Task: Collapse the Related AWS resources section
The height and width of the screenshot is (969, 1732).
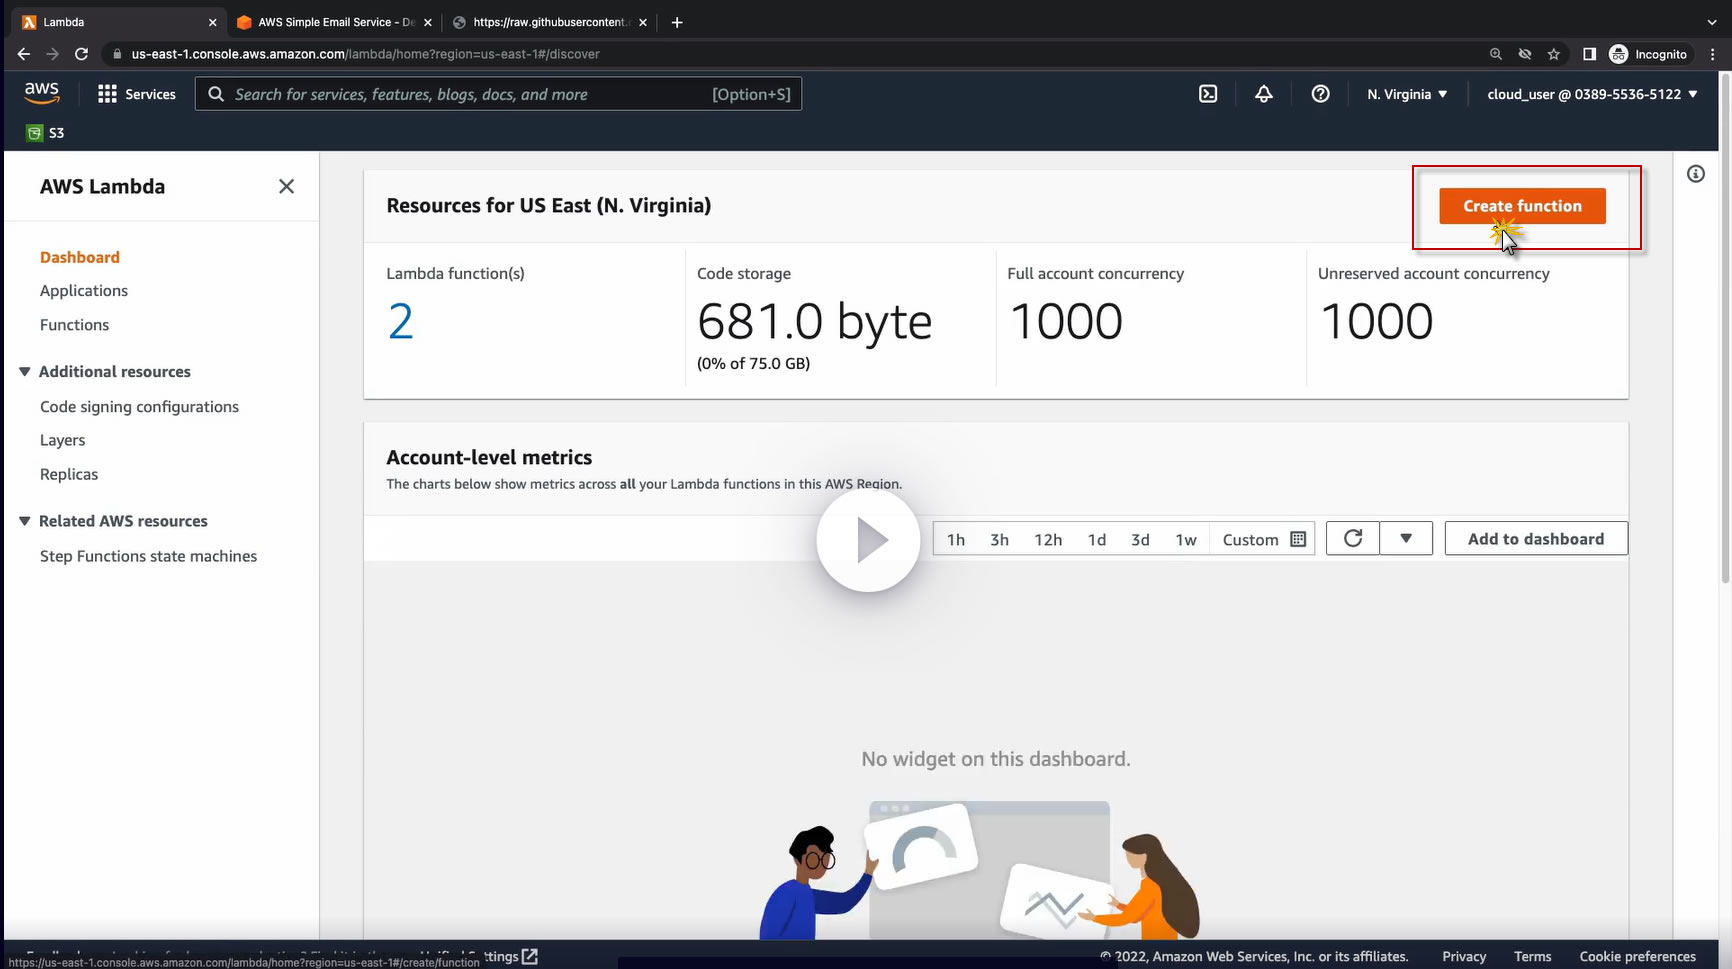Action: click(25, 522)
